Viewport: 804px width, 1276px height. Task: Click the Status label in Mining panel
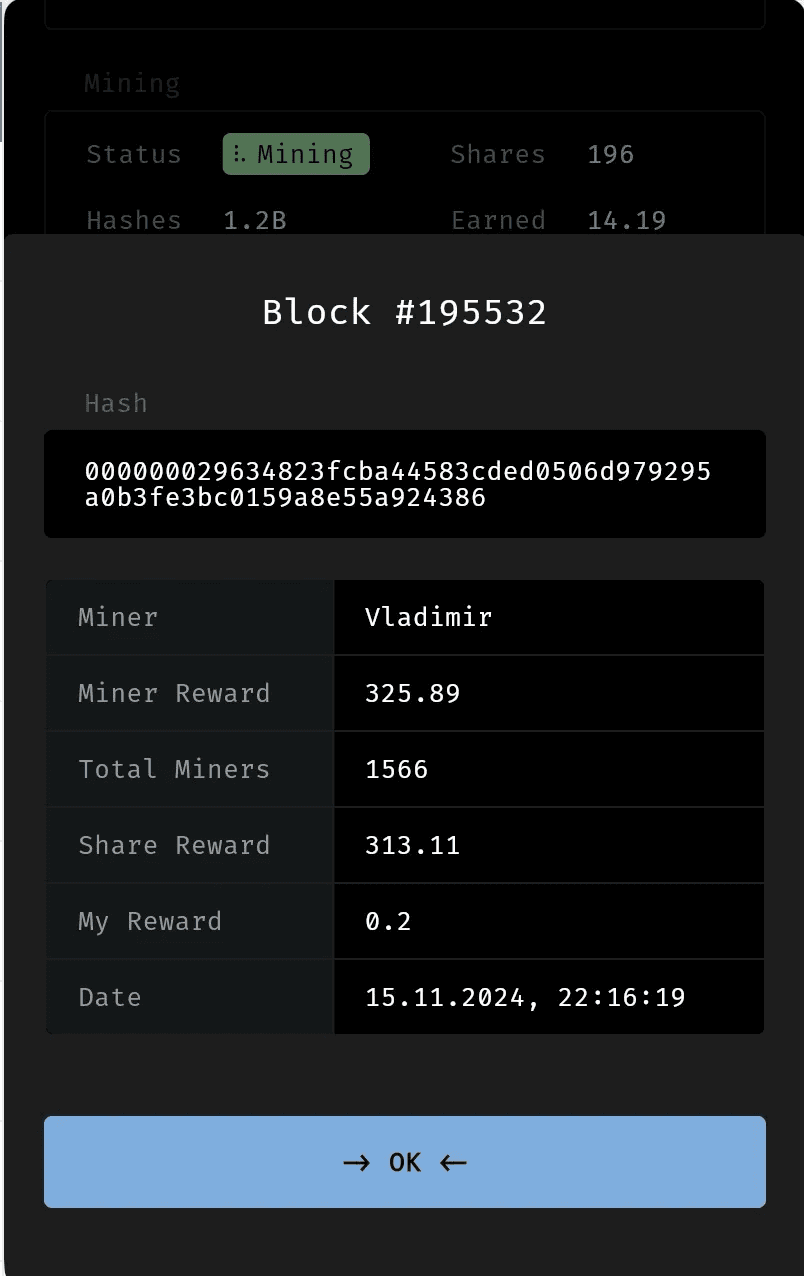134,154
